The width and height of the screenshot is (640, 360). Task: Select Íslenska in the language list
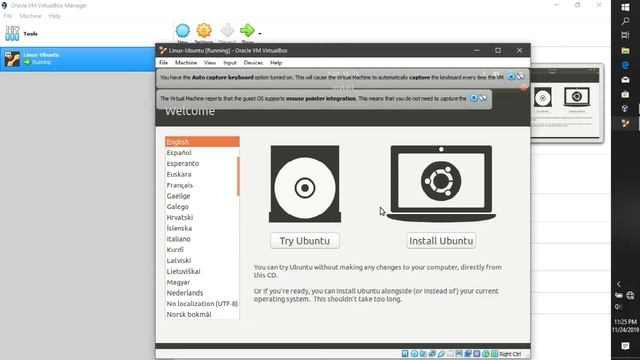pyautogui.click(x=201, y=228)
